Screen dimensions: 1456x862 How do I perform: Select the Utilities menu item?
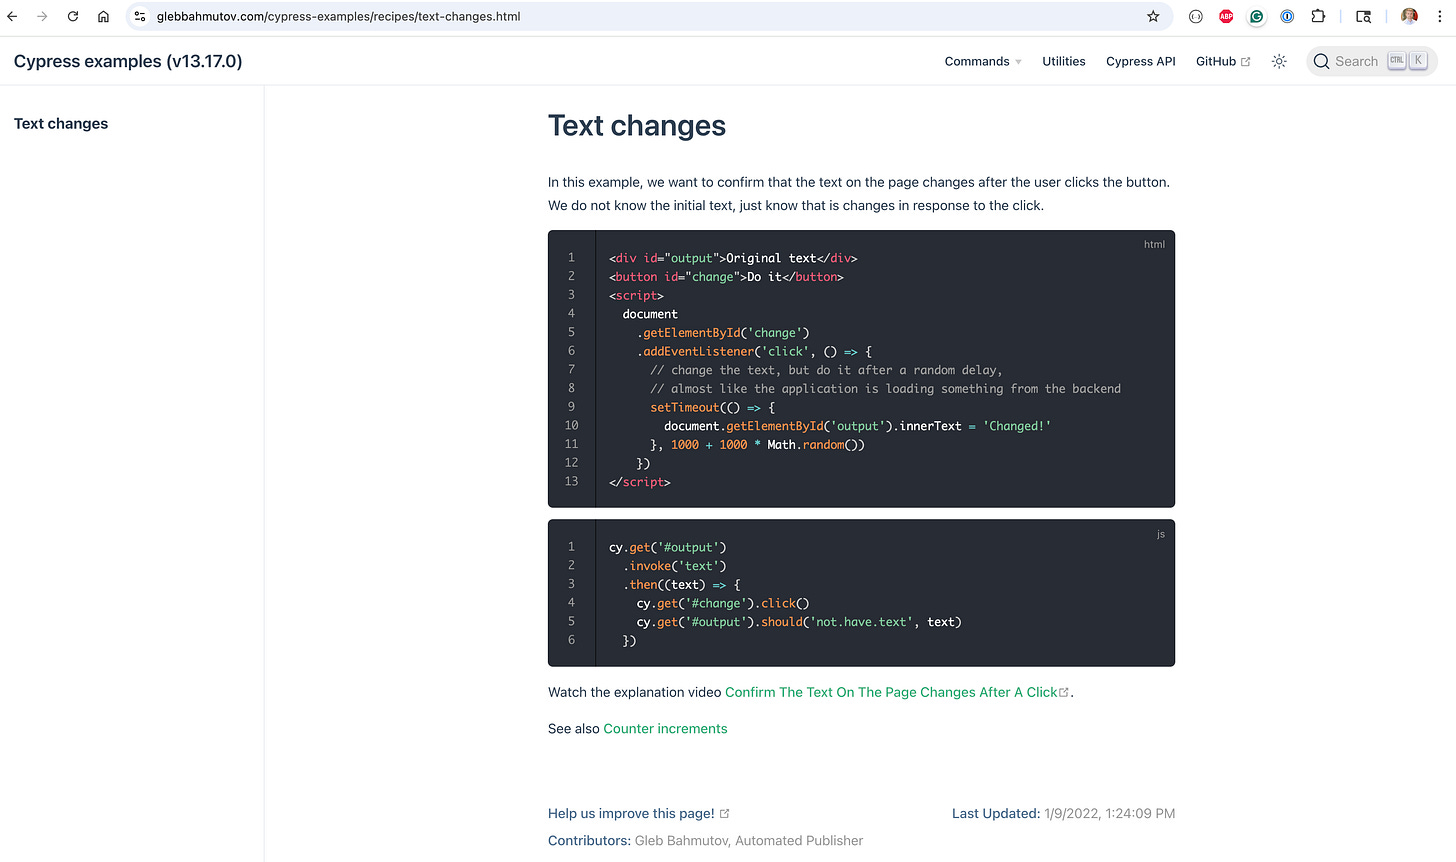1063,61
